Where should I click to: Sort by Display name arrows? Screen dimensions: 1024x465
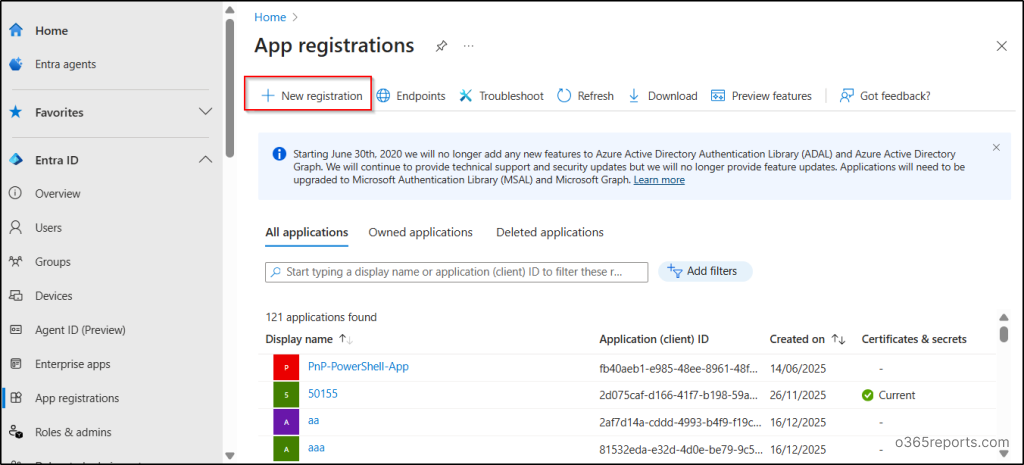pyautogui.click(x=346, y=340)
